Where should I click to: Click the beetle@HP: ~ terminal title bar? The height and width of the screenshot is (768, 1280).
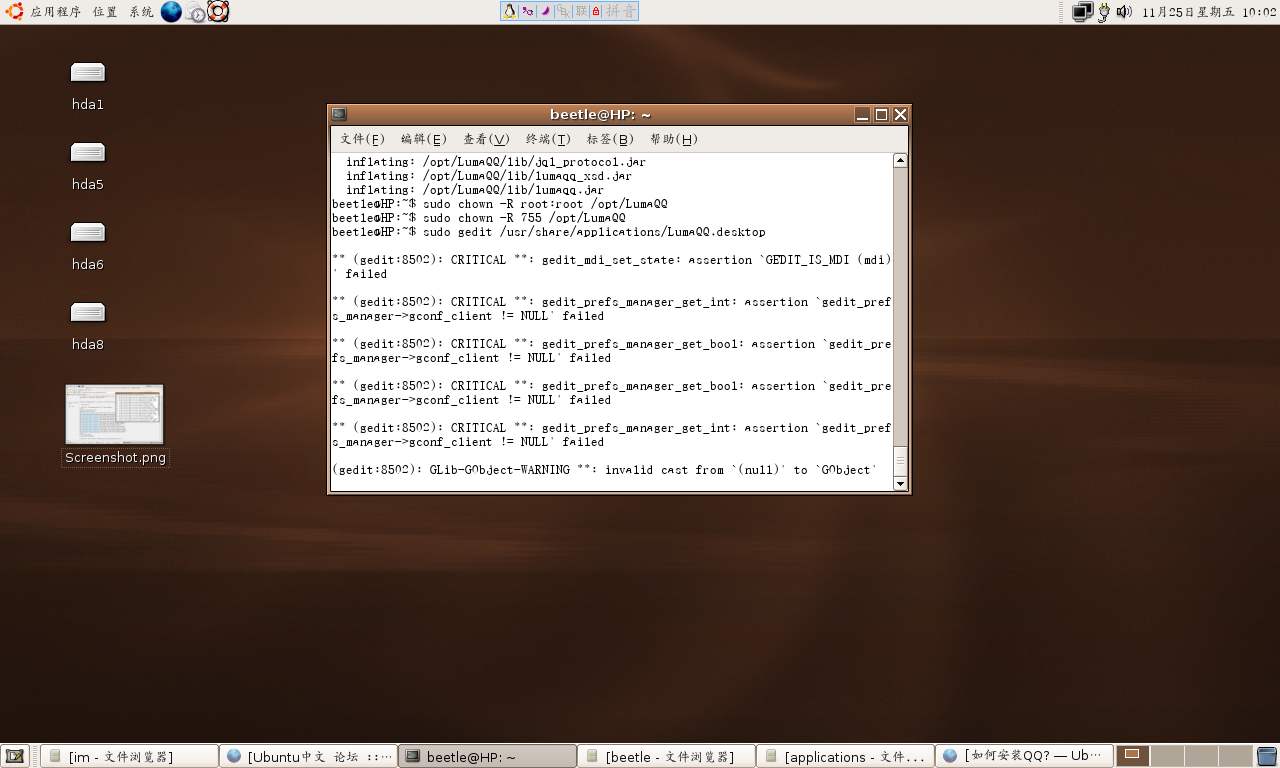pyautogui.click(x=600, y=114)
